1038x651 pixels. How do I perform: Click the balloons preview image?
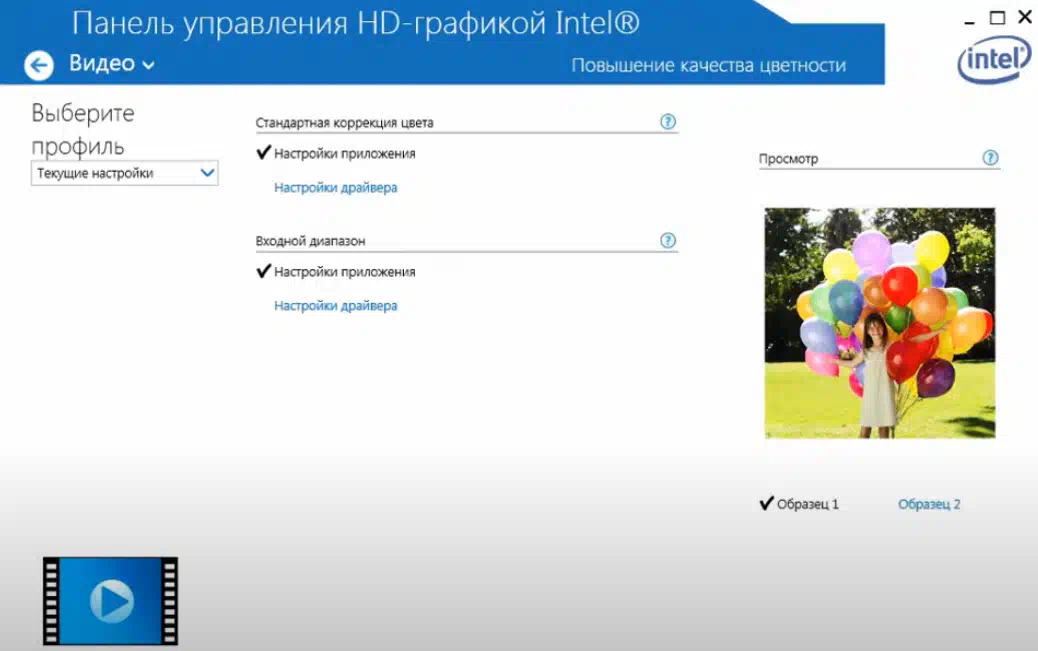point(879,322)
